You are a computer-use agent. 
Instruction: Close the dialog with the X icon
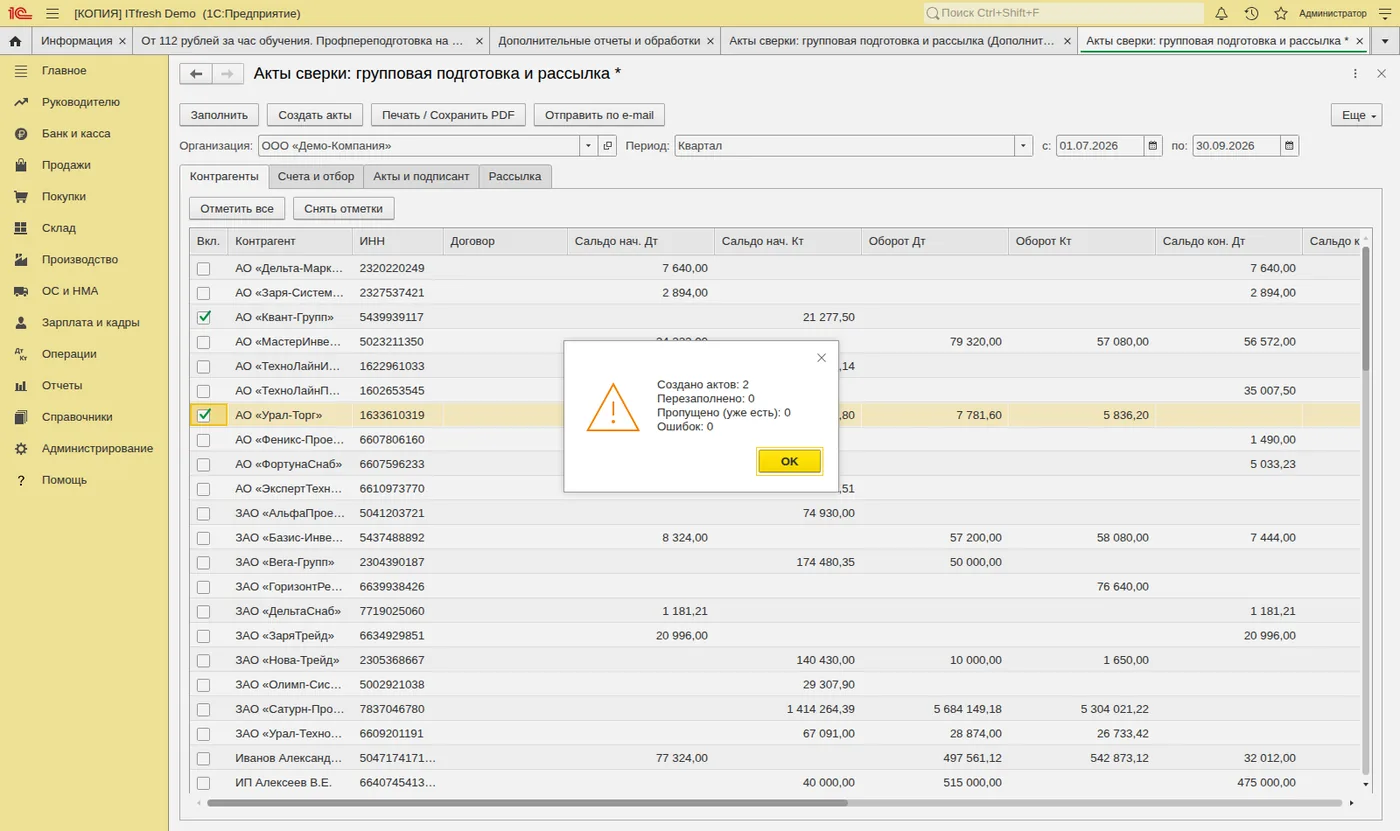(821, 358)
